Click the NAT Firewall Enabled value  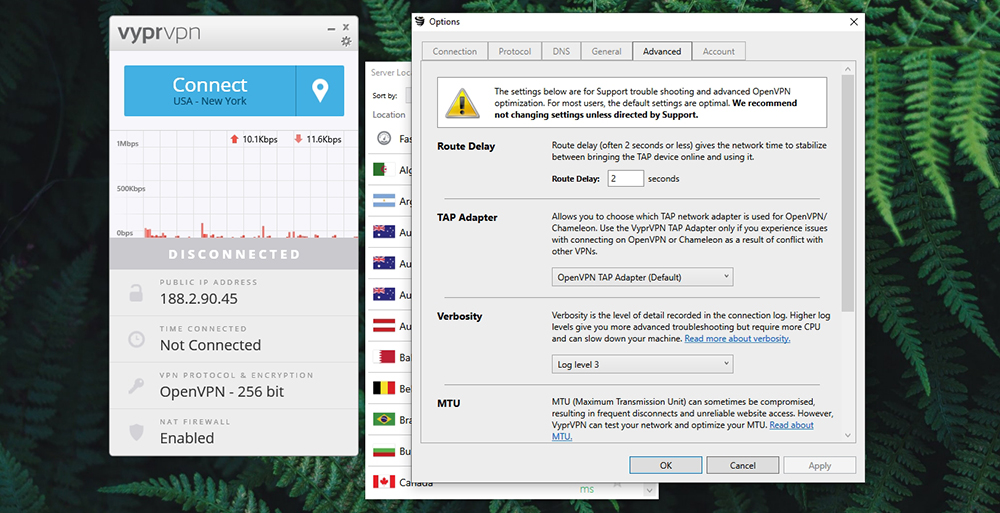click(187, 438)
